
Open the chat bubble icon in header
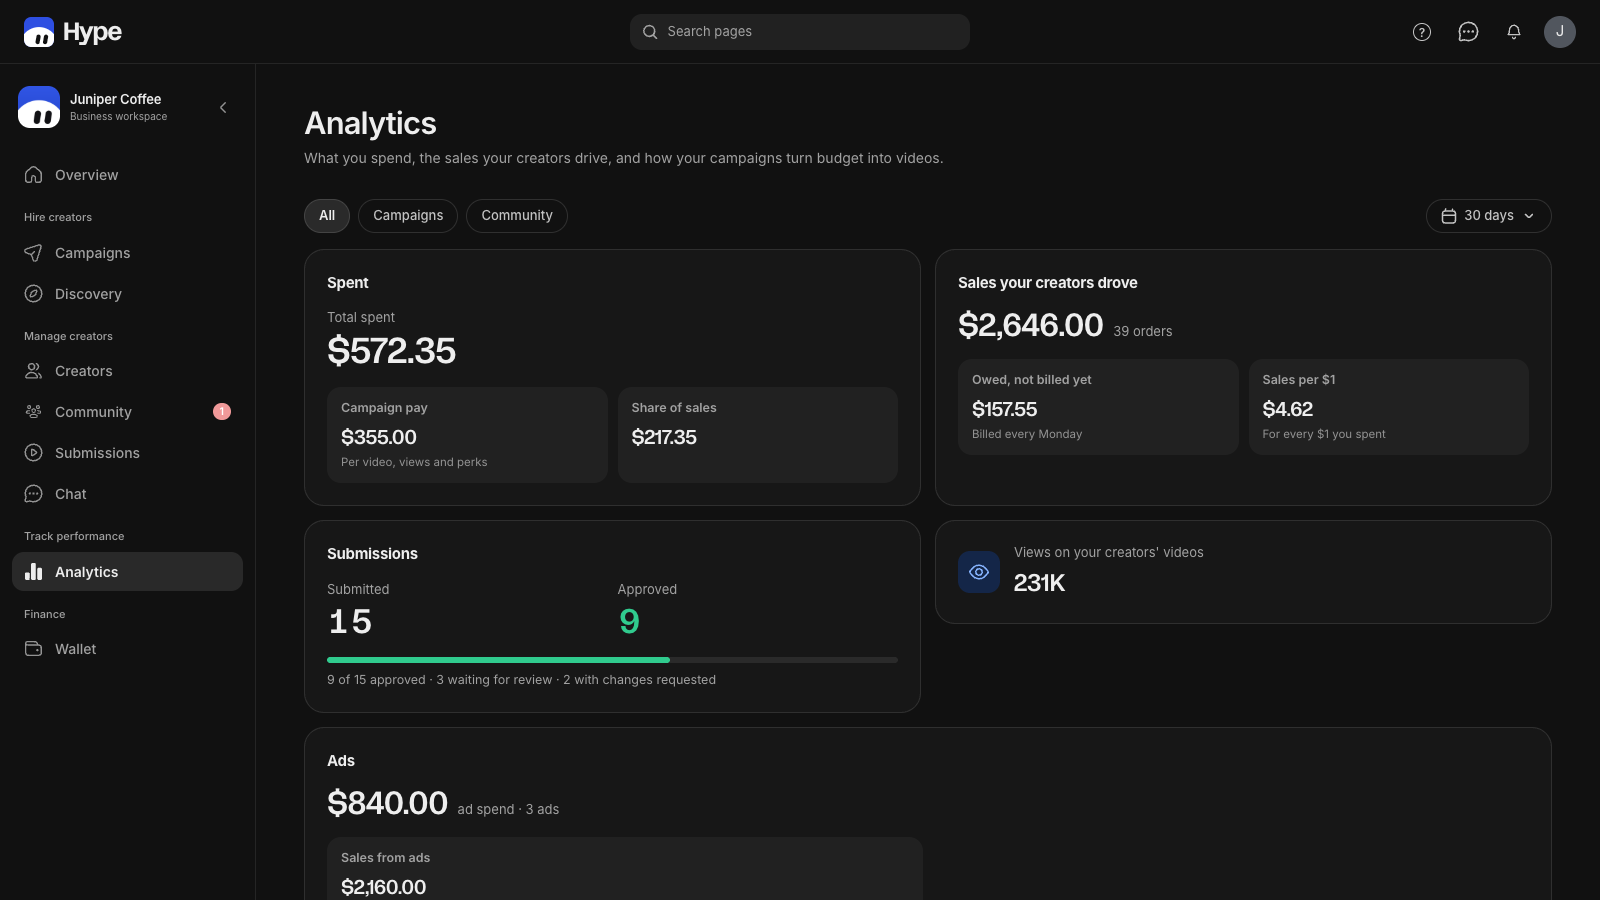1468,32
